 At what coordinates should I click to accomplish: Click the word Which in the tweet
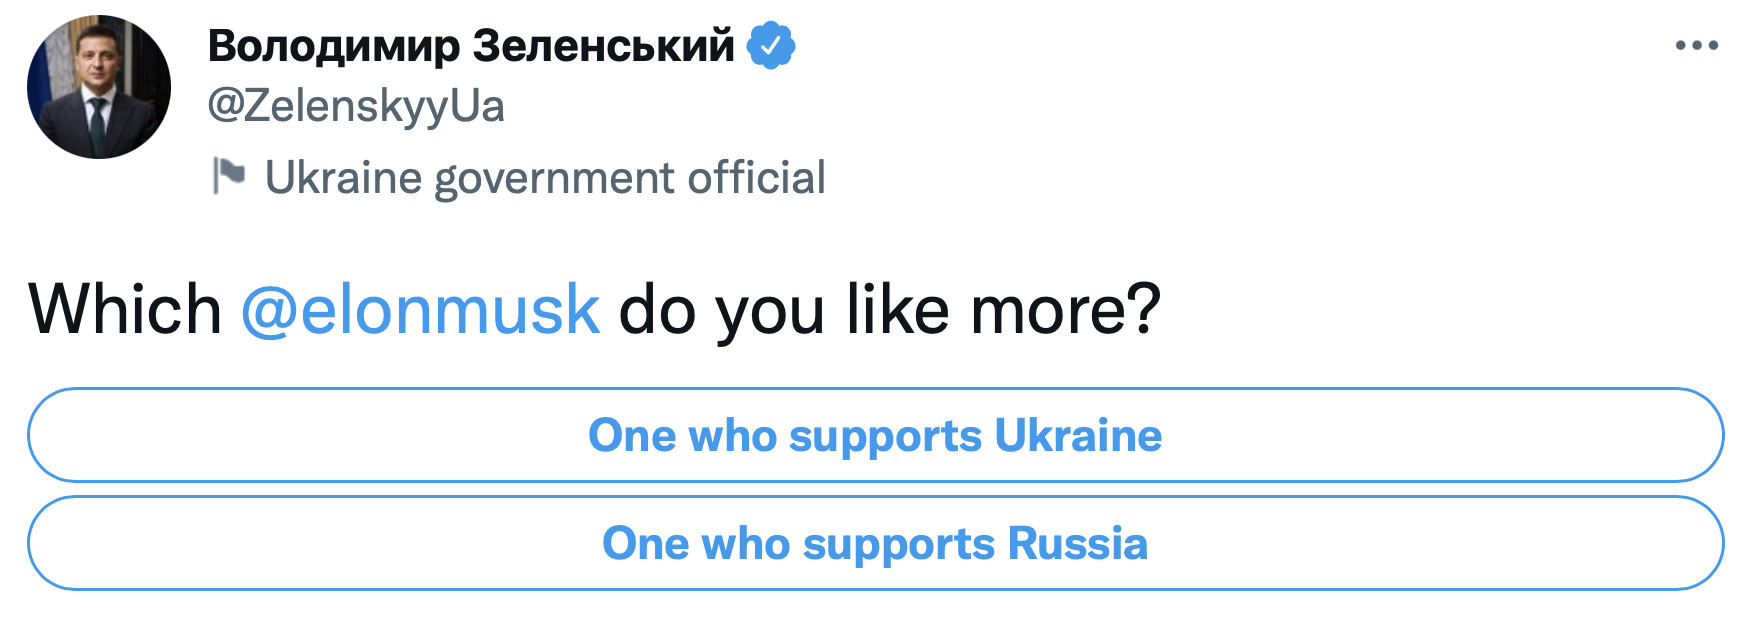tap(125, 309)
